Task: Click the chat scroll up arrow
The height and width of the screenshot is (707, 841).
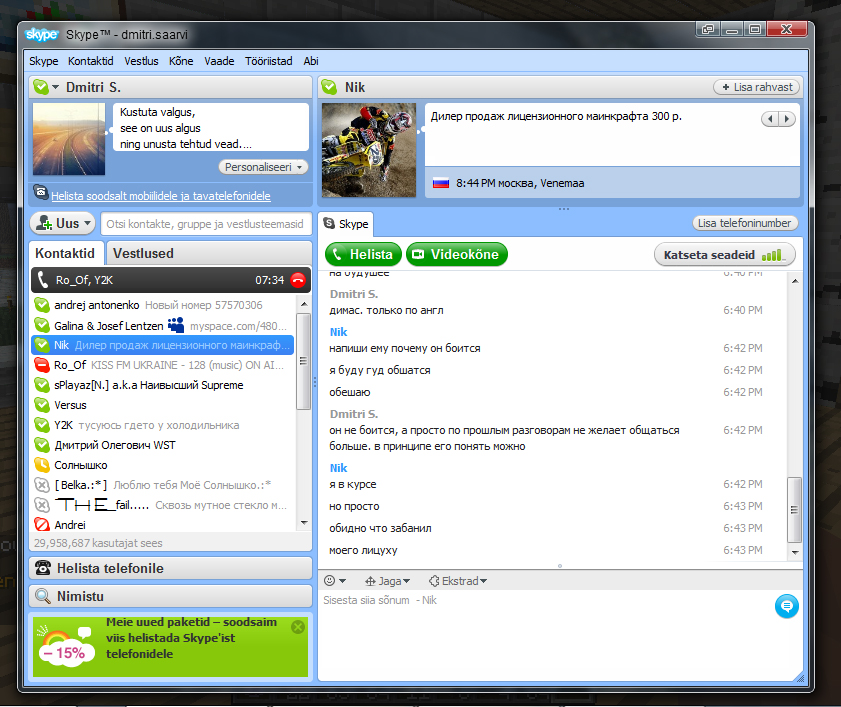Action: (795, 281)
